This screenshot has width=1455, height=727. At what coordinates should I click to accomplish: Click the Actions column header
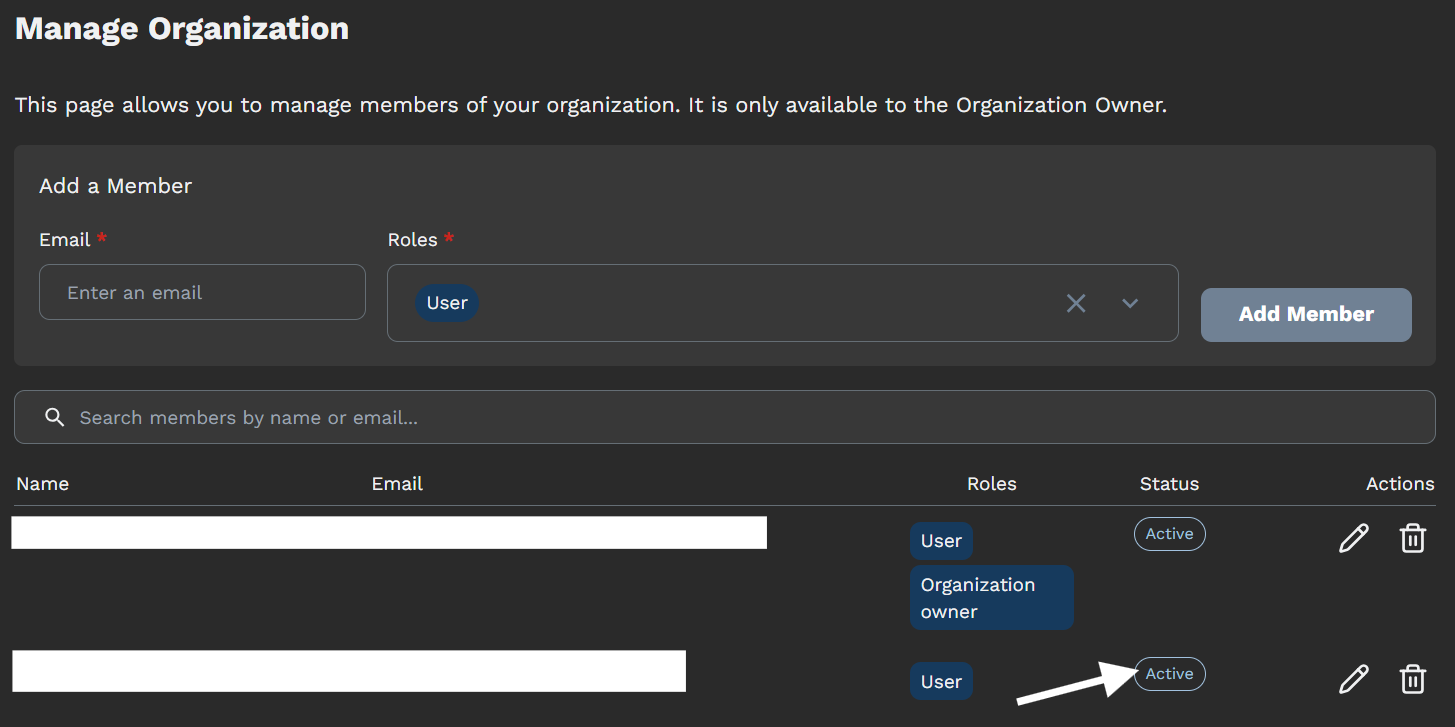click(1400, 484)
